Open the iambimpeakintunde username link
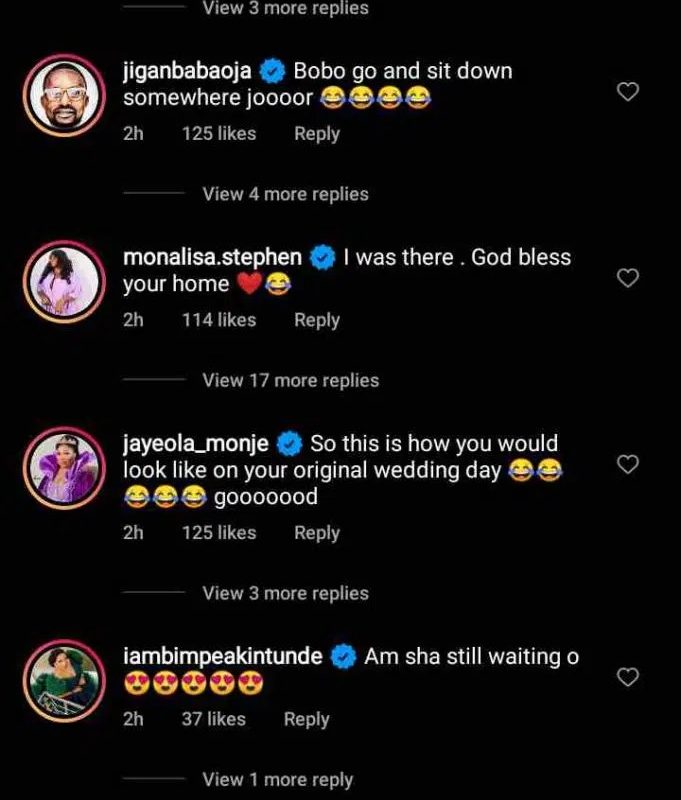The width and height of the screenshot is (681, 800). click(222, 657)
